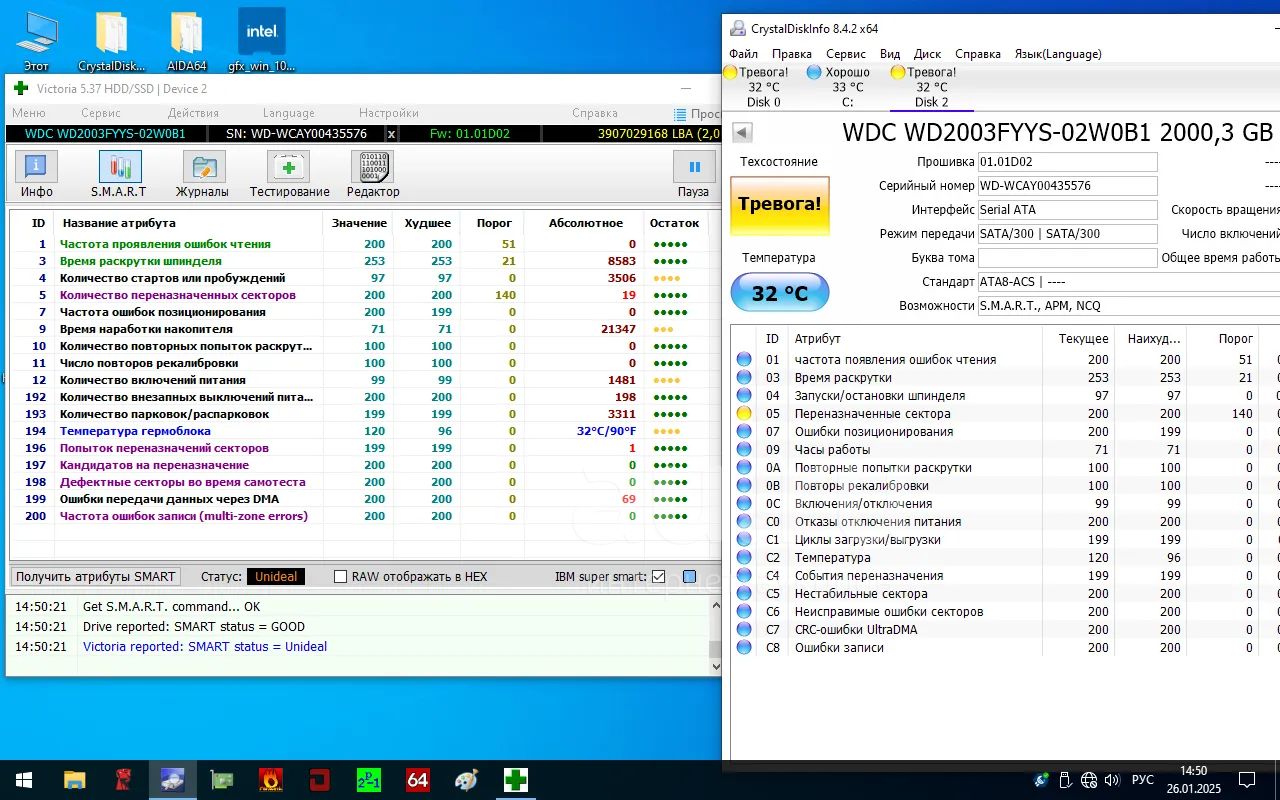
Task: Click the back arrow in CrystalDiskInfo
Action: tap(742, 132)
